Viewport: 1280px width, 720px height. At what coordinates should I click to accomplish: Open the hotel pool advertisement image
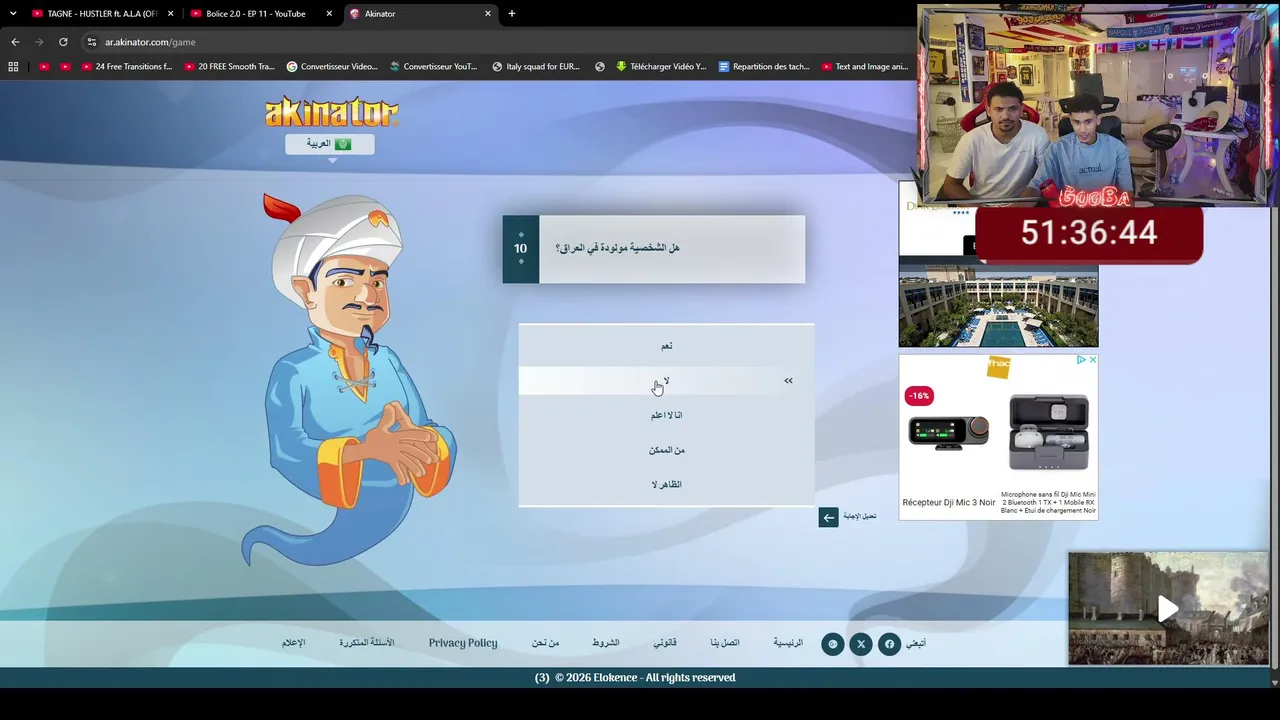tap(998, 306)
